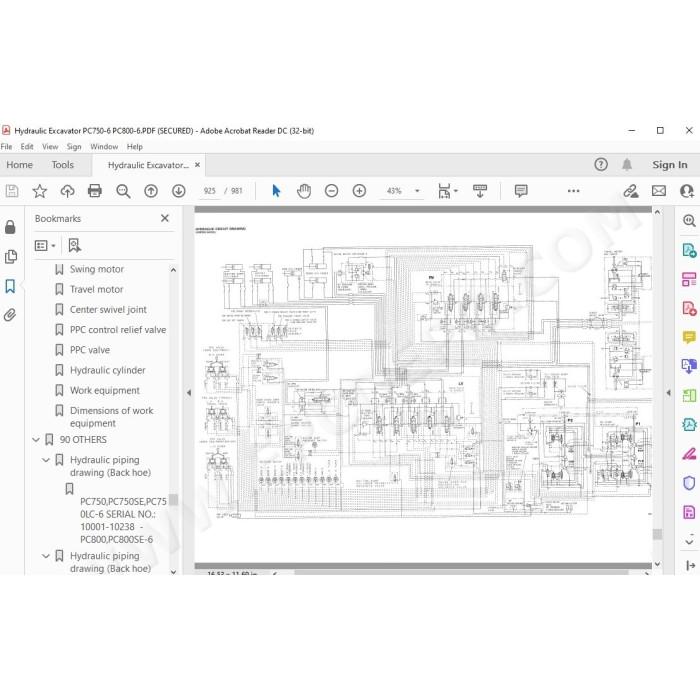This screenshot has width=700, height=700.
Task: Collapse first Hydraulic piping drawing bookmark
Action: pos(46,460)
